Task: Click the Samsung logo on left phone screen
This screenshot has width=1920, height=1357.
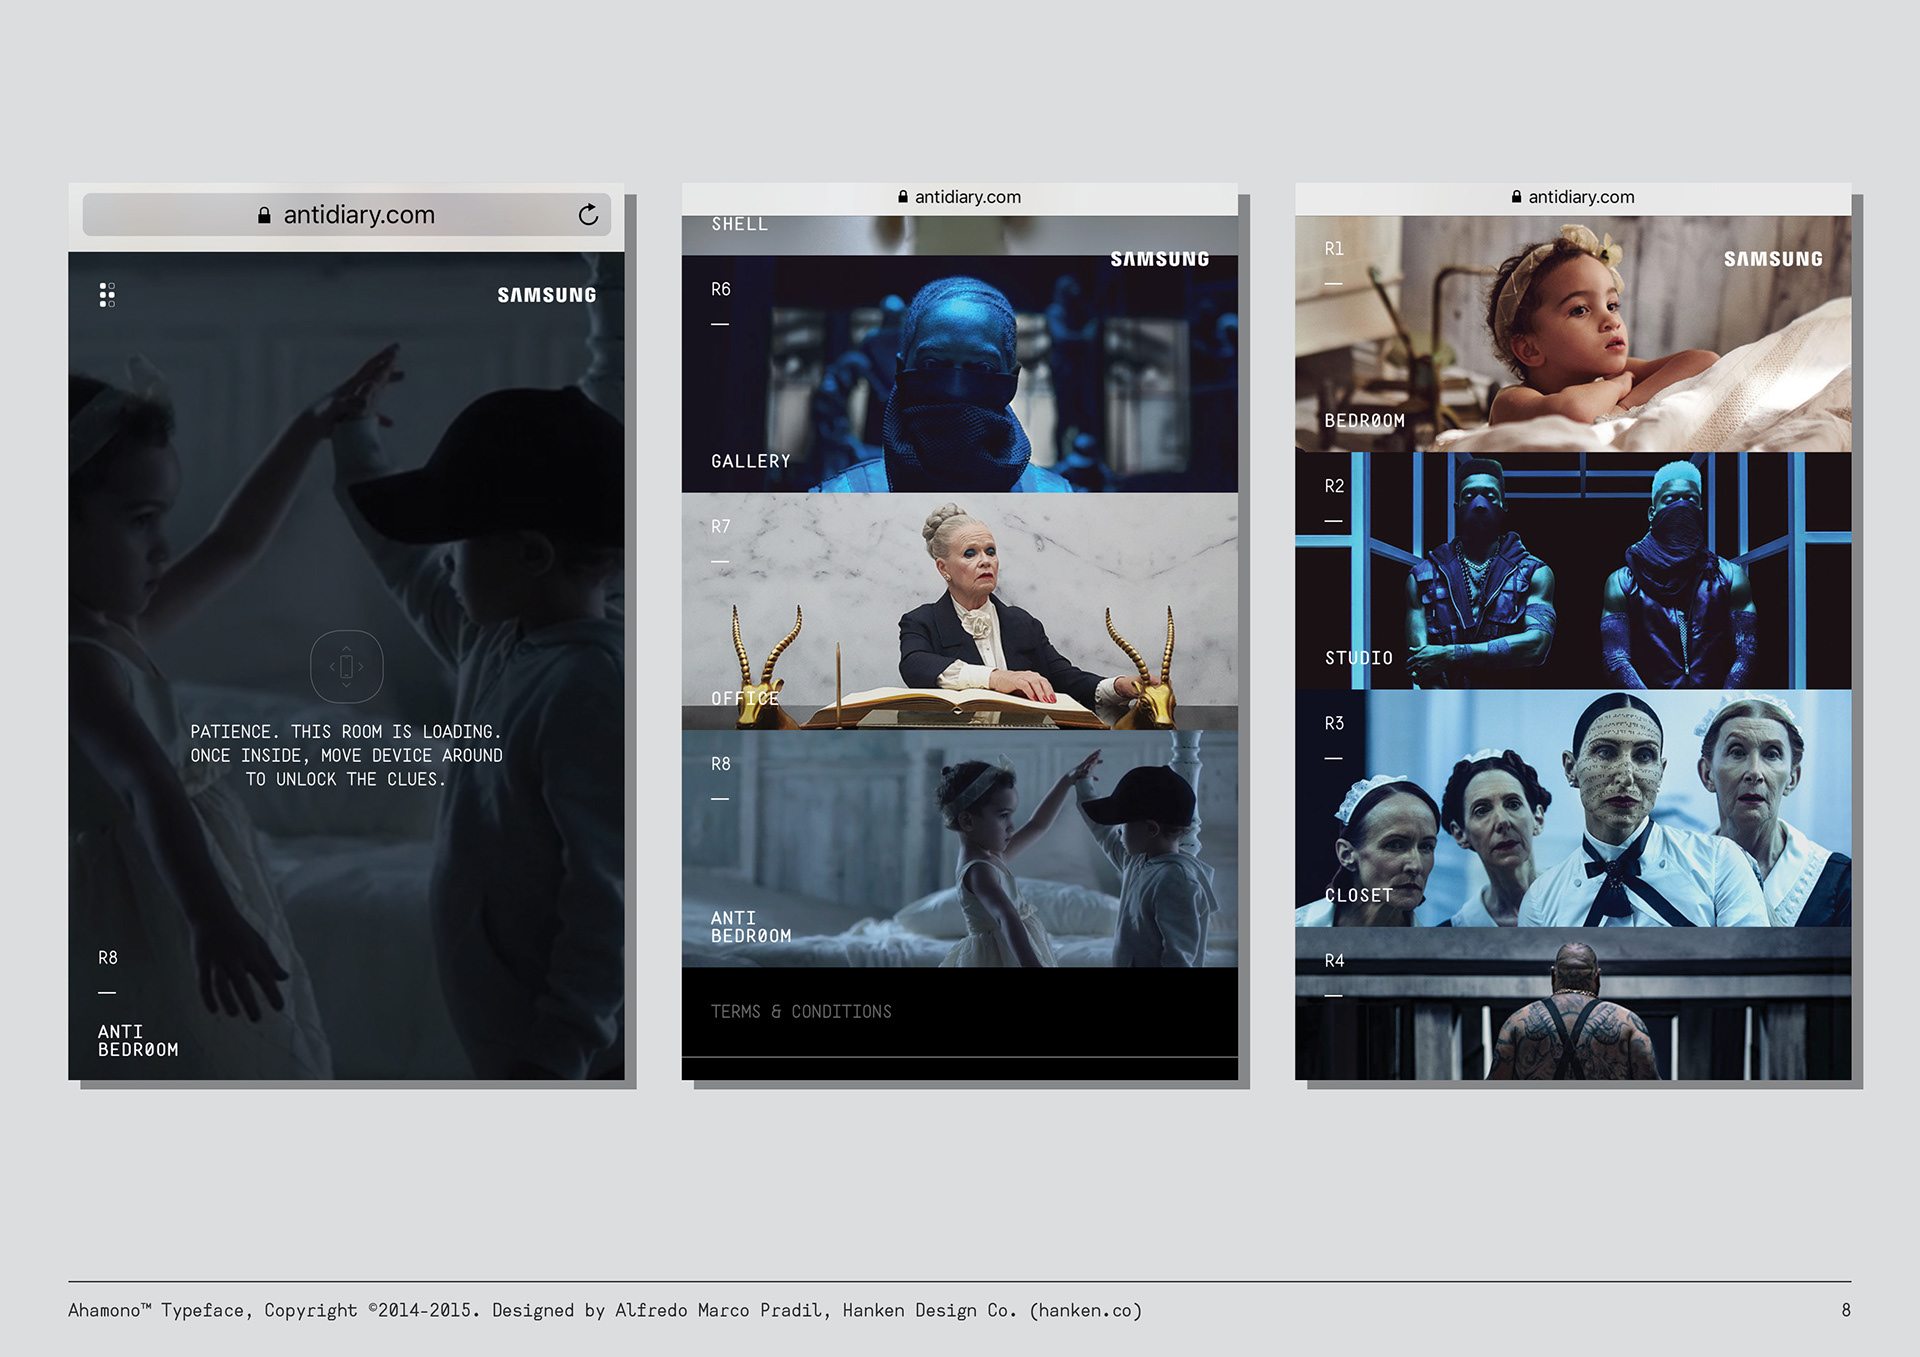Action: tap(546, 295)
